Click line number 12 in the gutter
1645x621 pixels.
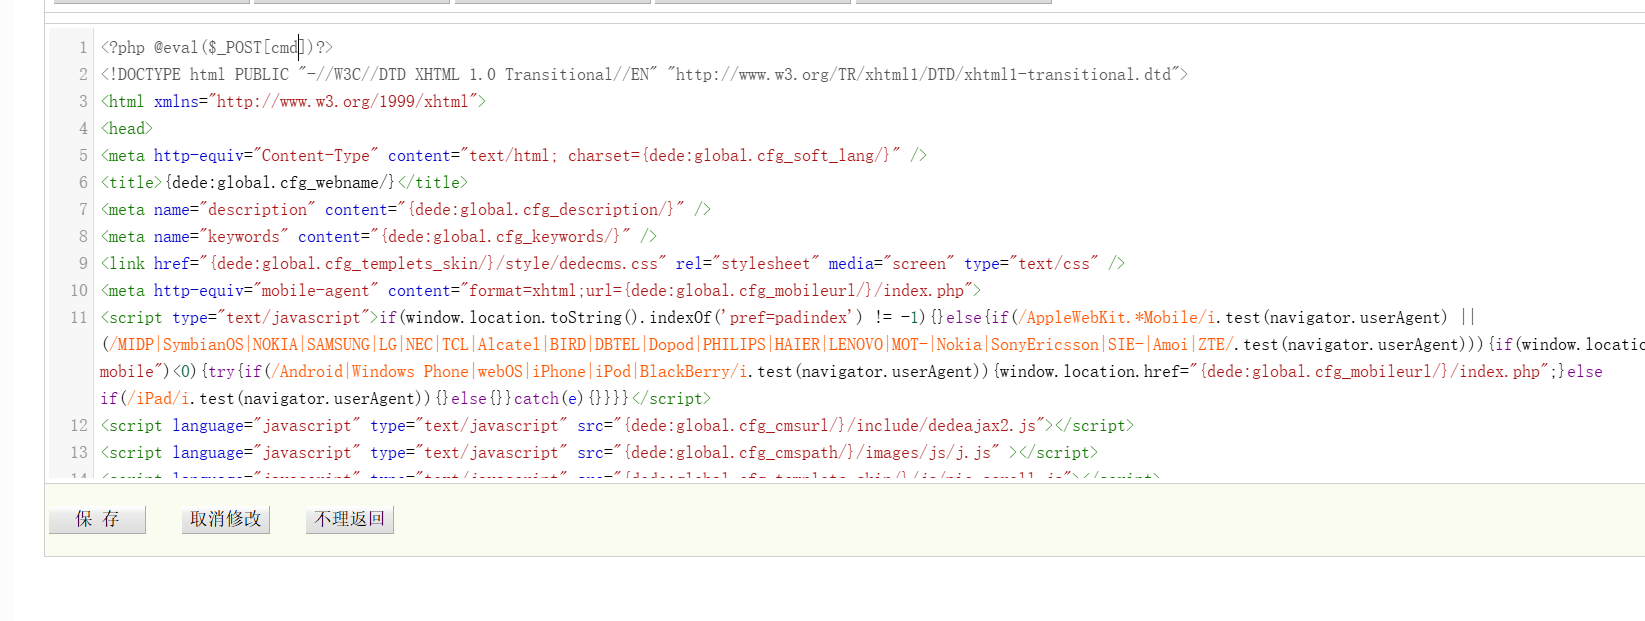pyautogui.click(x=79, y=425)
